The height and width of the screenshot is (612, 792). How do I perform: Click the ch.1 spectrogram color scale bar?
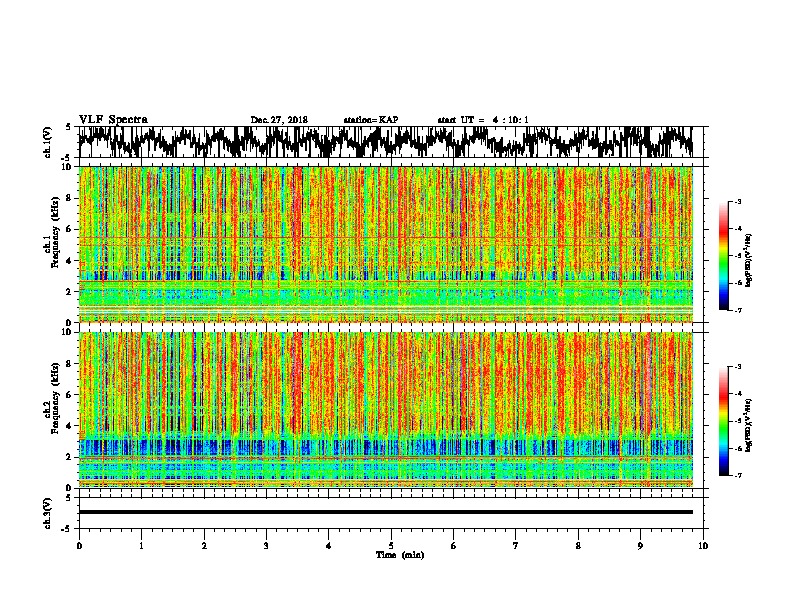click(x=723, y=256)
